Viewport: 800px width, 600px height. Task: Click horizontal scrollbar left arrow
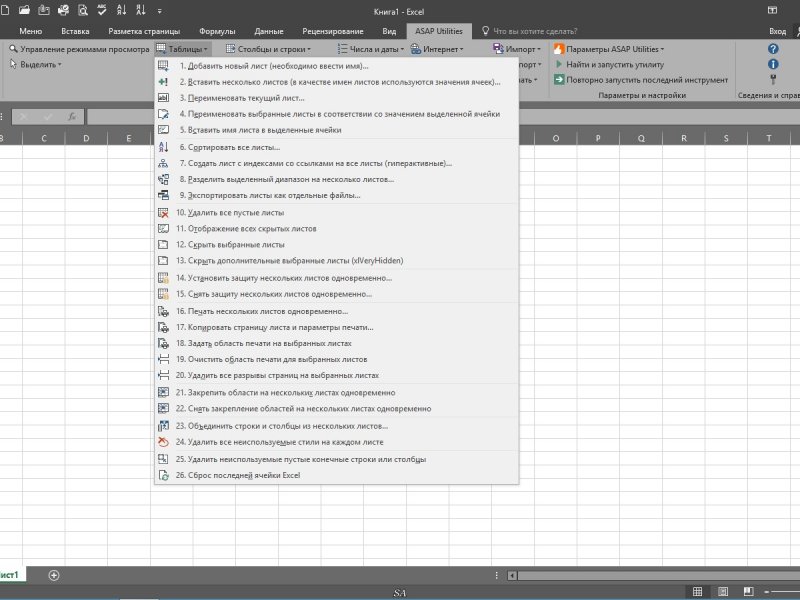[x=512, y=576]
